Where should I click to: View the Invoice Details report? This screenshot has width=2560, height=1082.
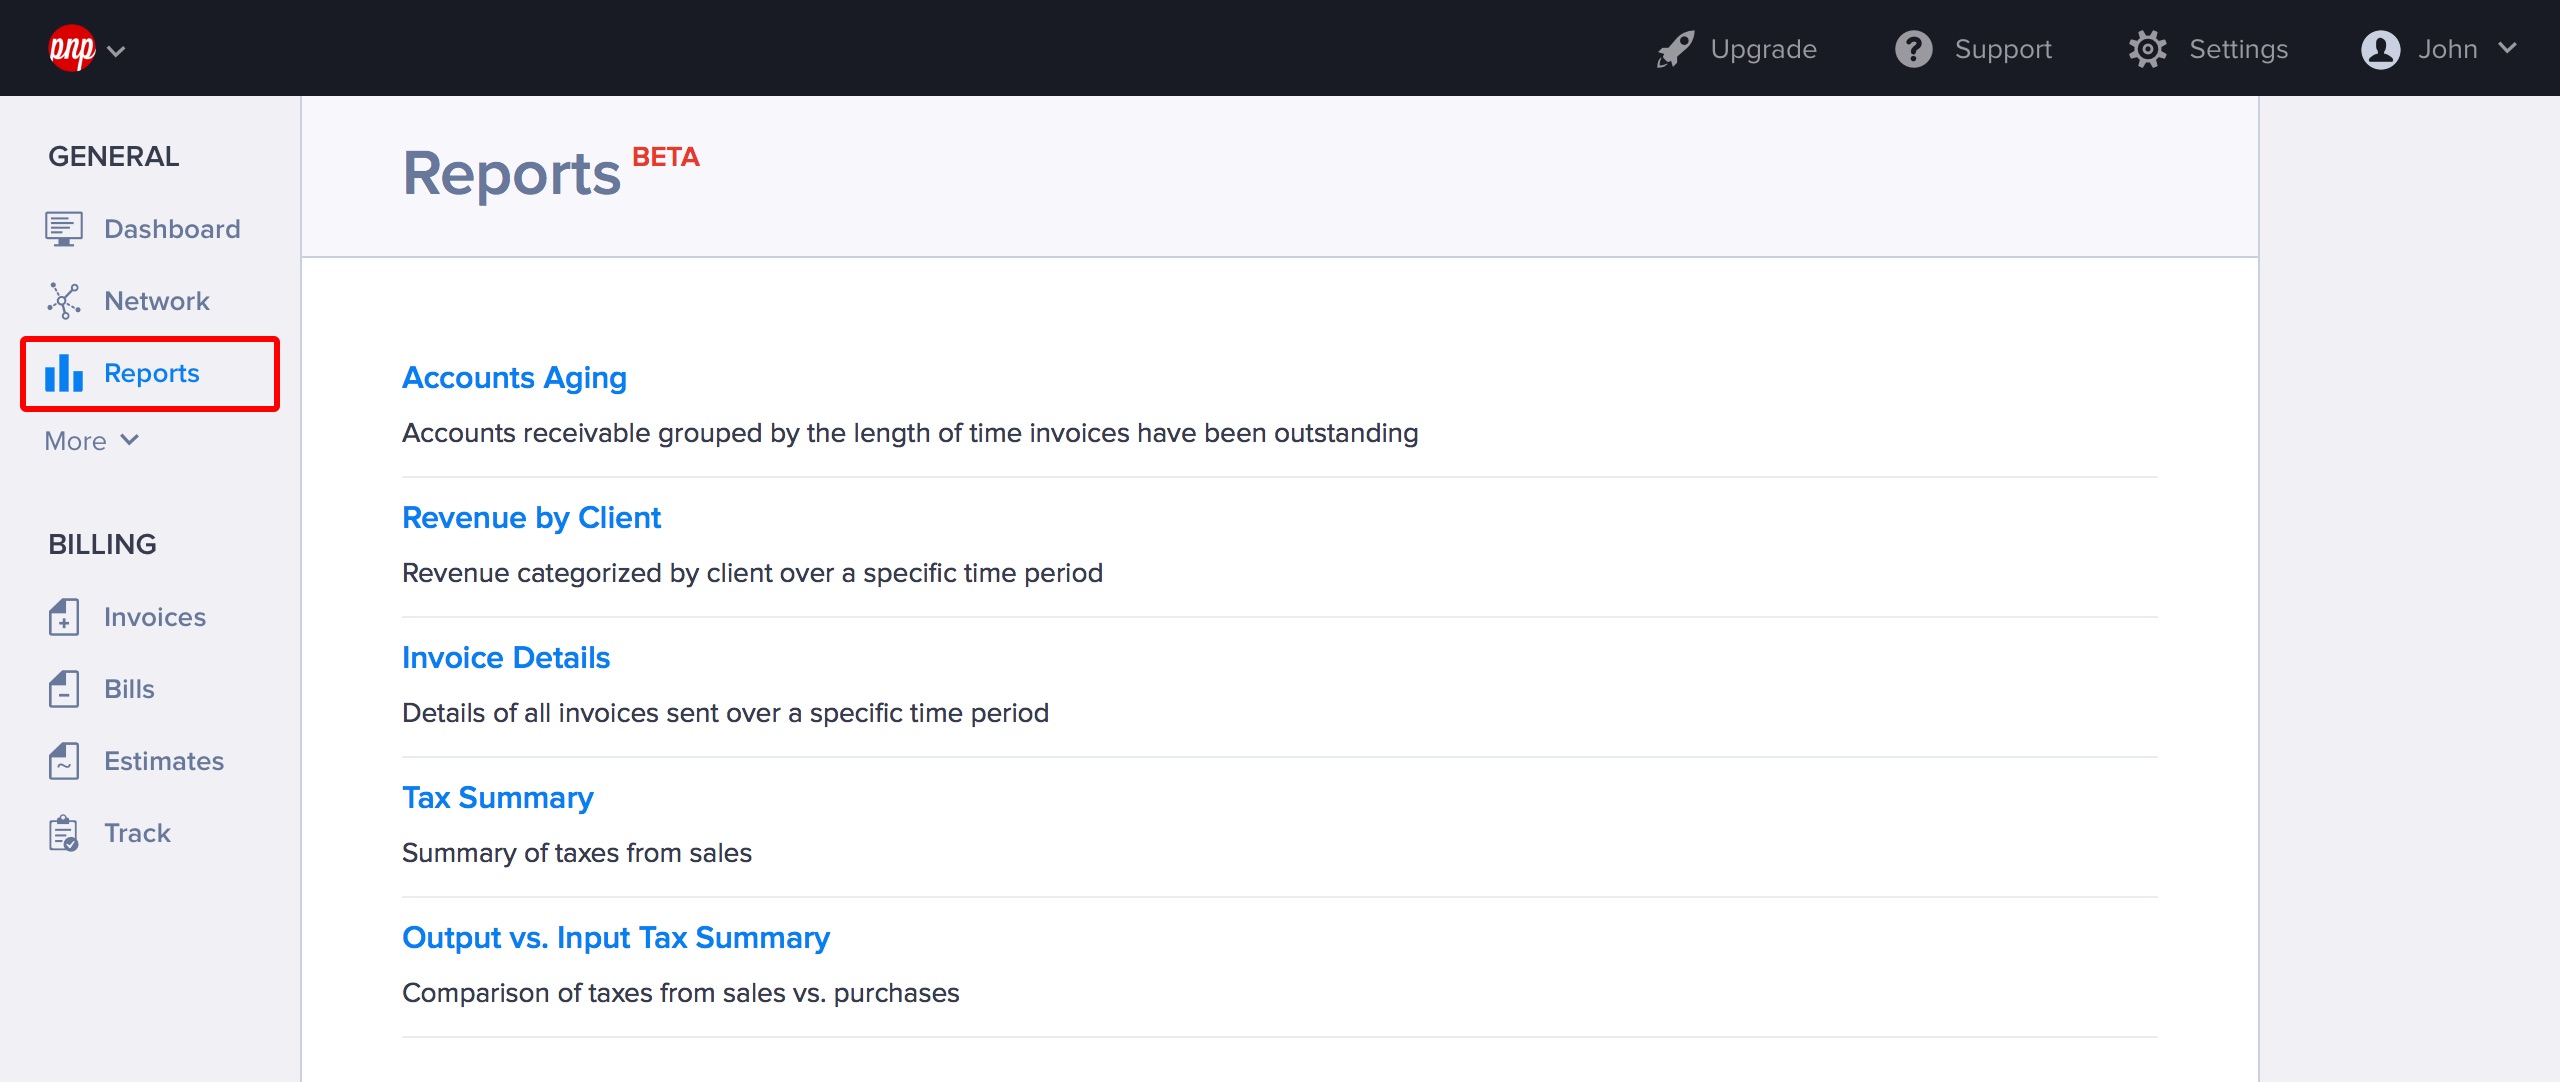tap(505, 658)
